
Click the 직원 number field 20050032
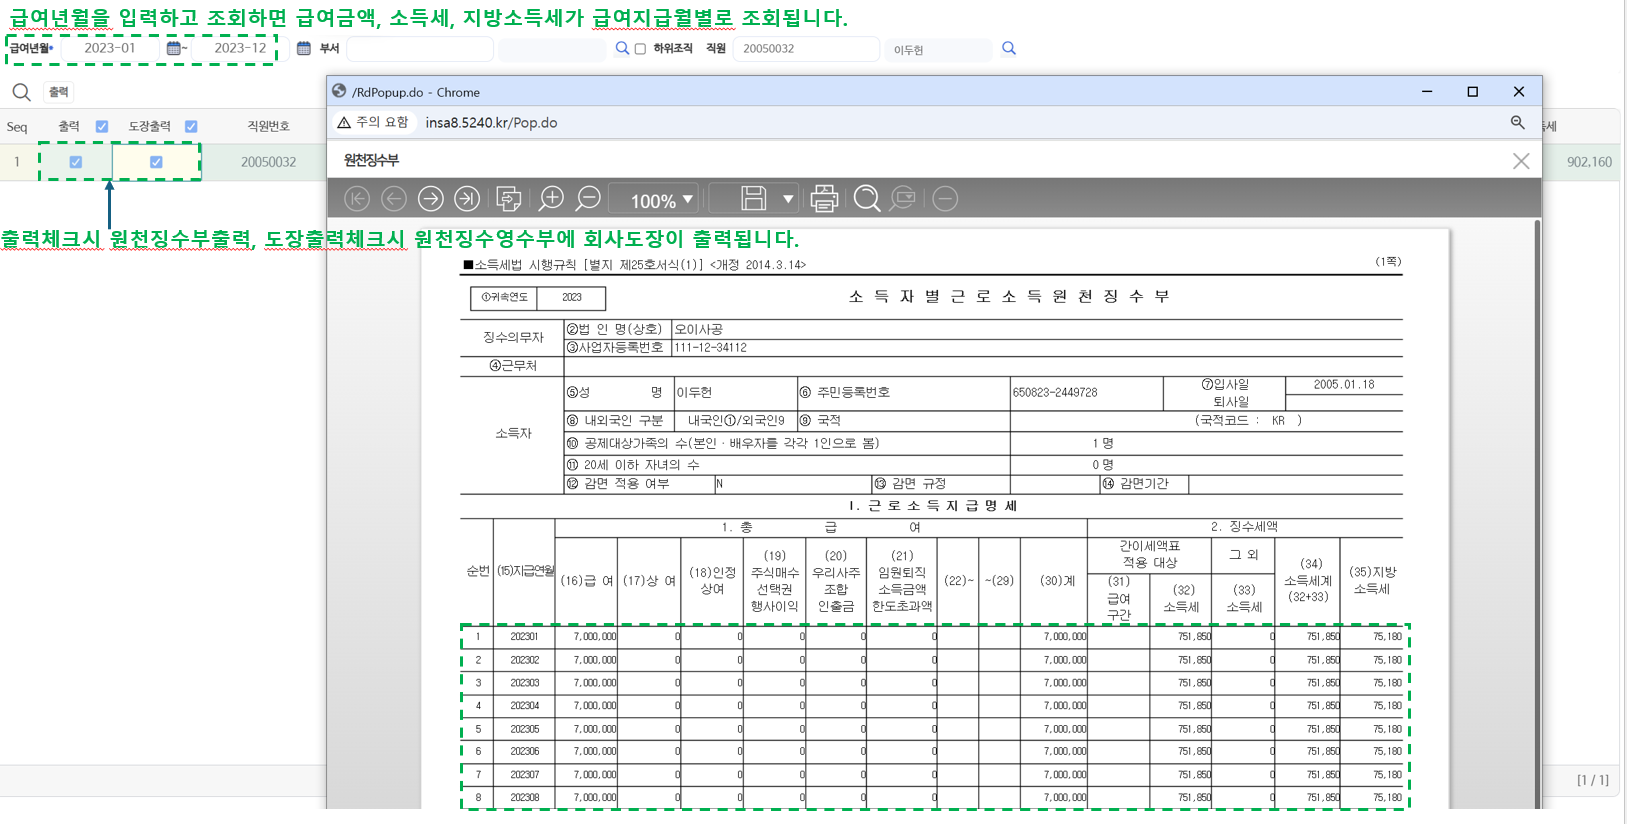pyautogui.click(x=805, y=49)
